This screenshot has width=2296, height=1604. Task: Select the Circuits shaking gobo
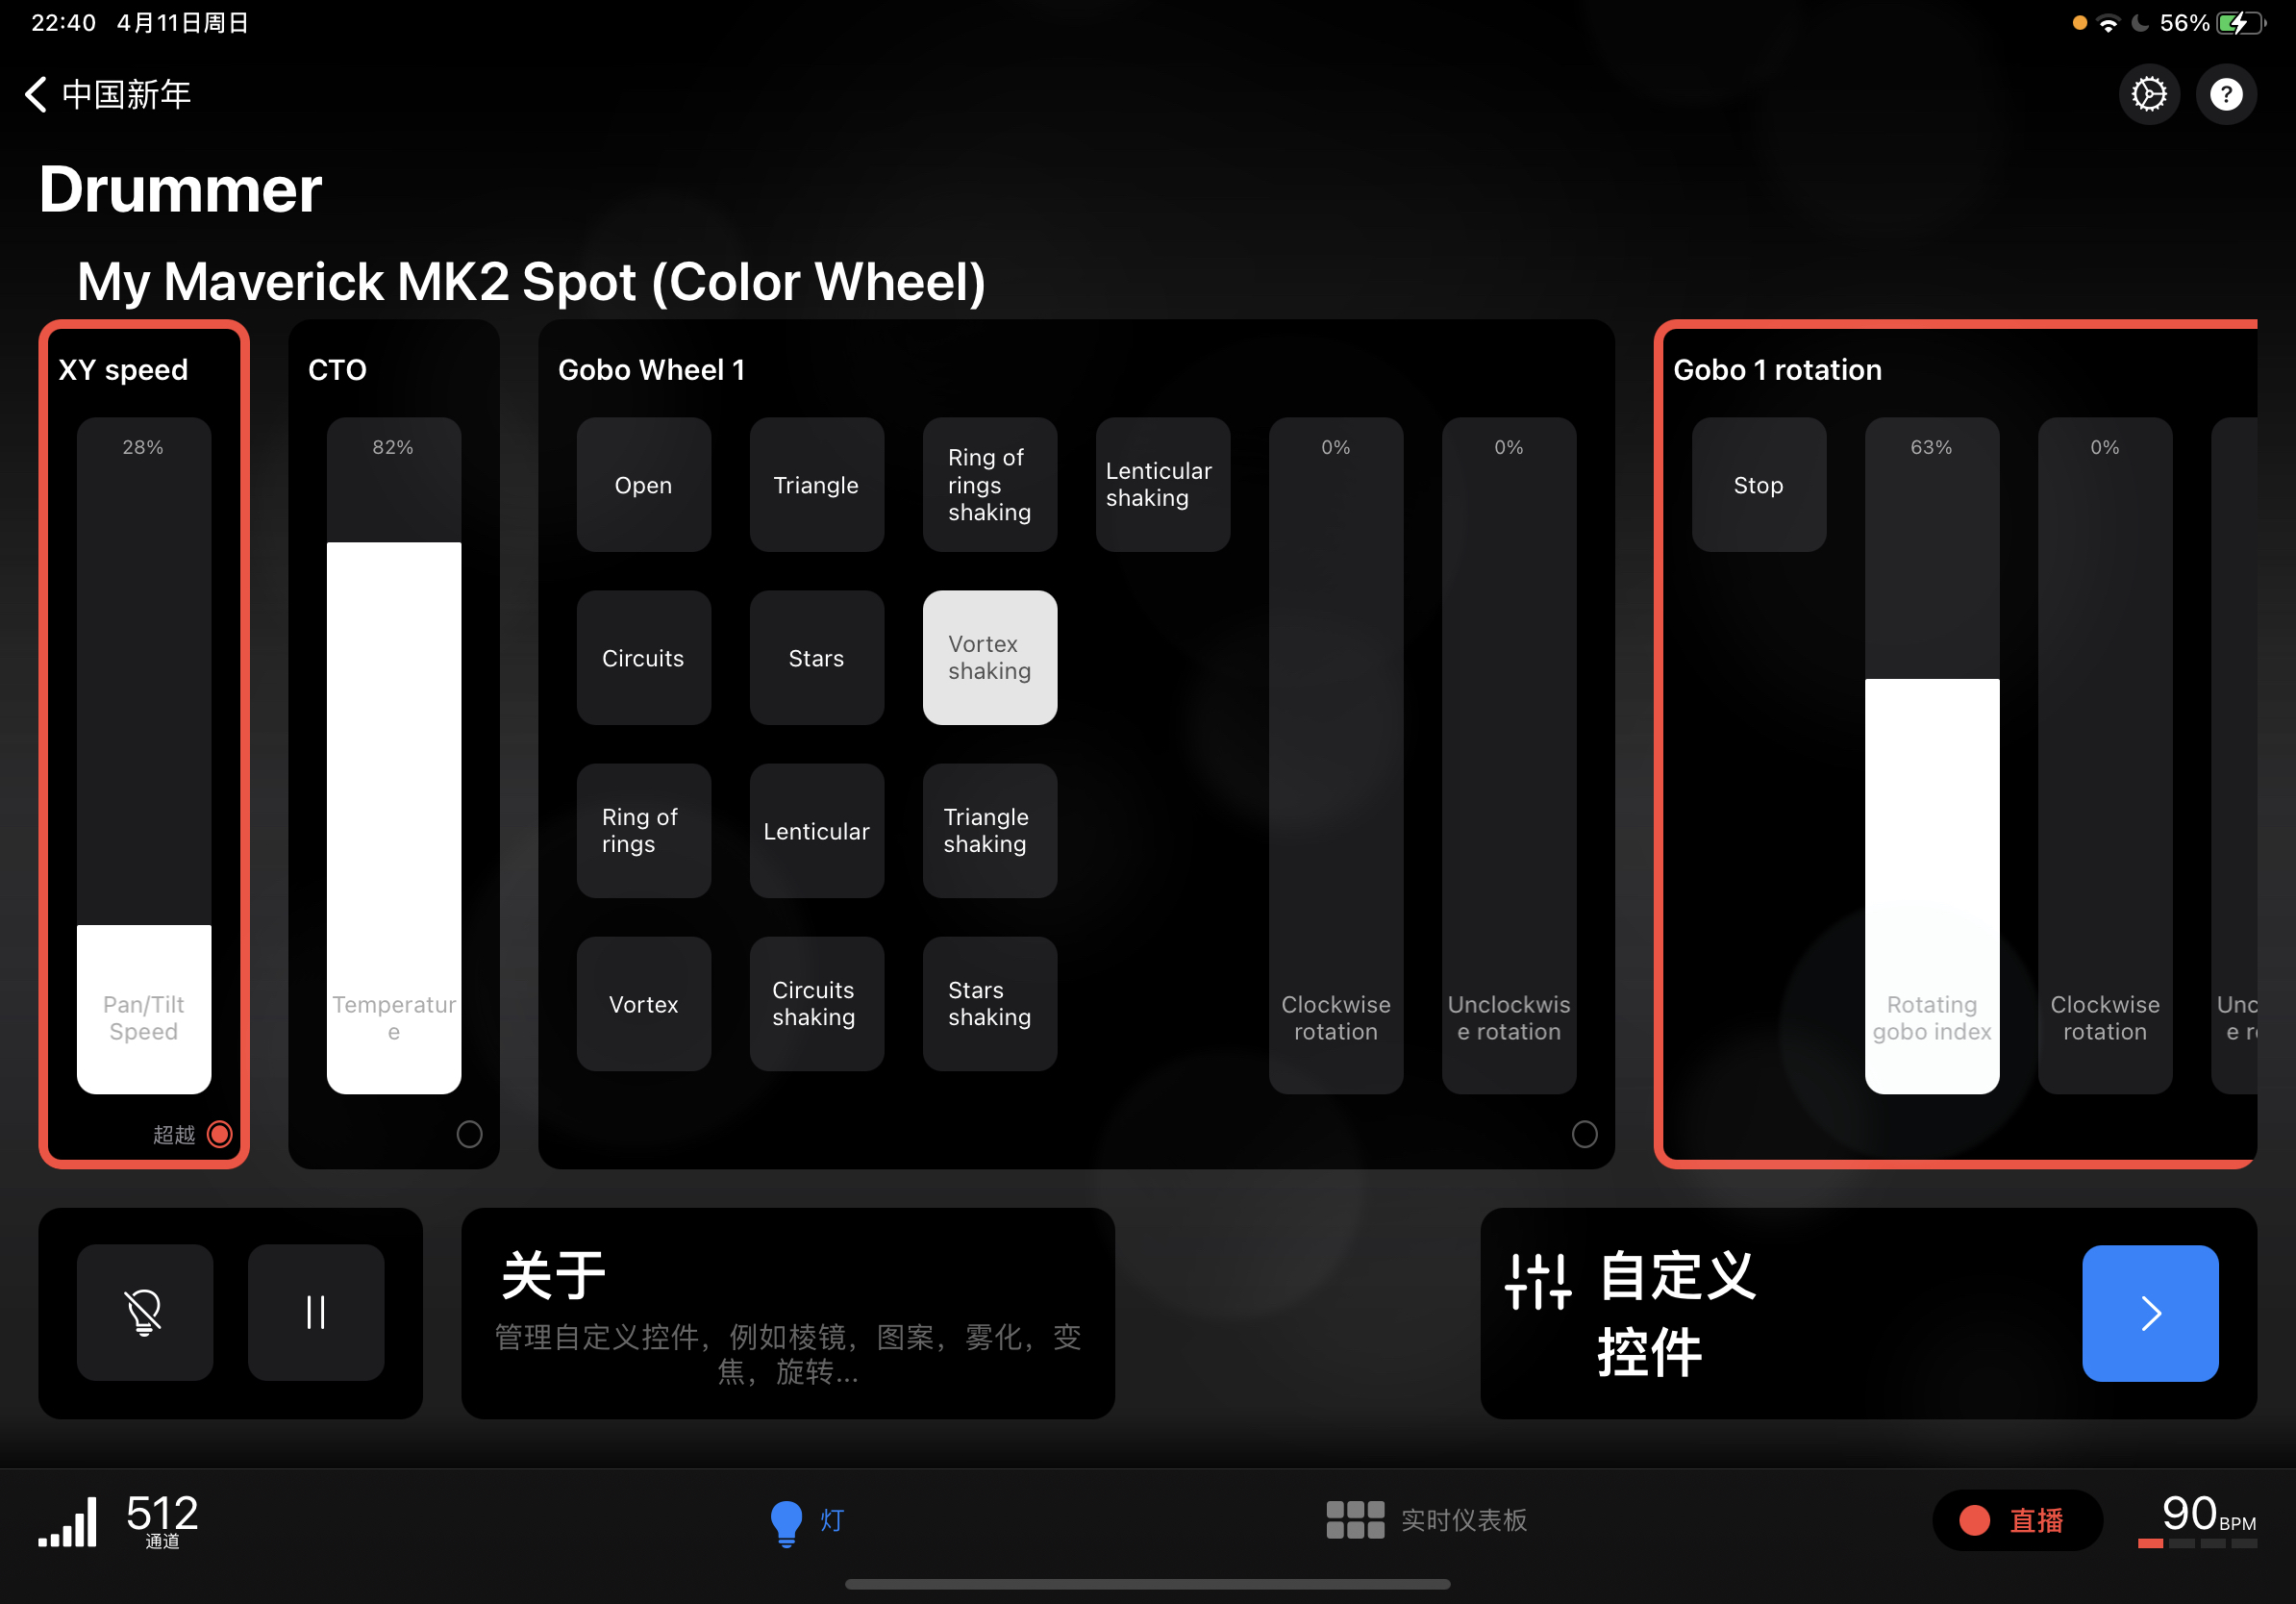coord(817,1004)
